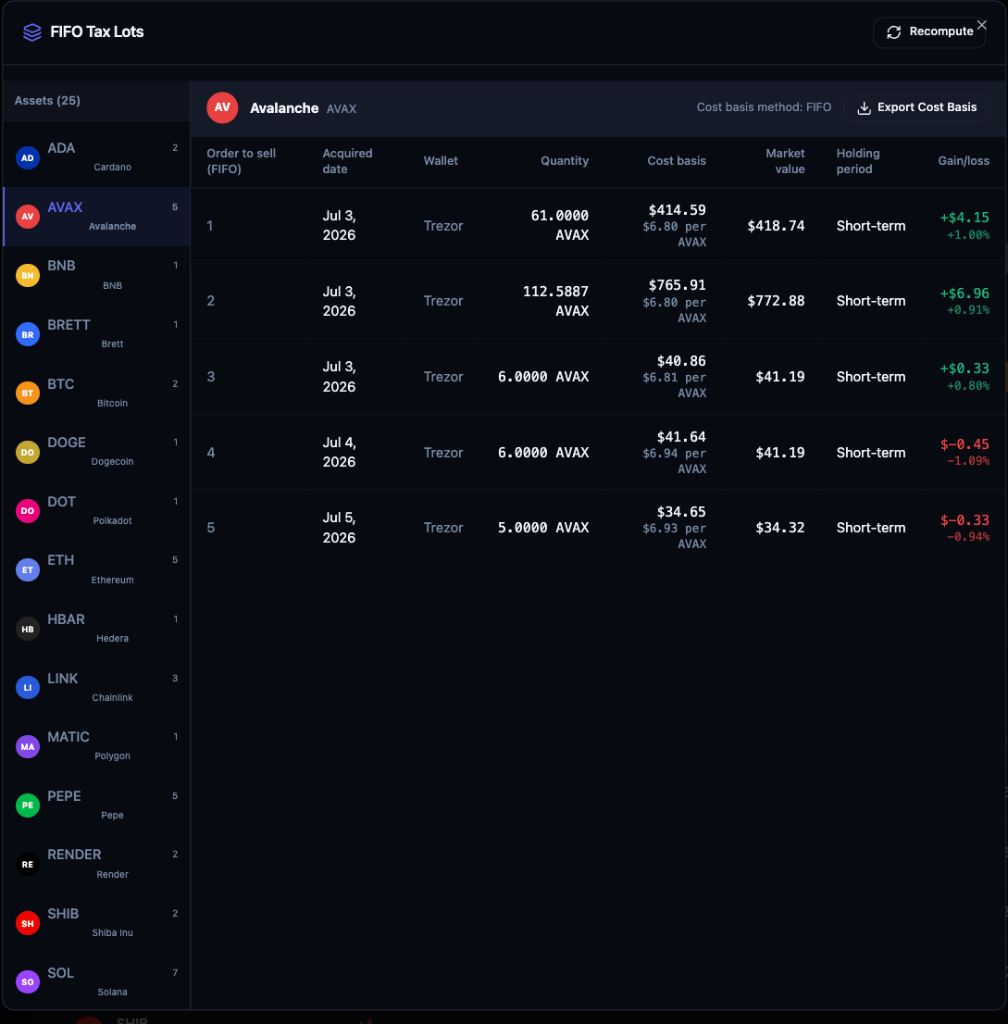Click the $40.86 cost basis value
This screenshot has height=1024, width=1008.
681,361
